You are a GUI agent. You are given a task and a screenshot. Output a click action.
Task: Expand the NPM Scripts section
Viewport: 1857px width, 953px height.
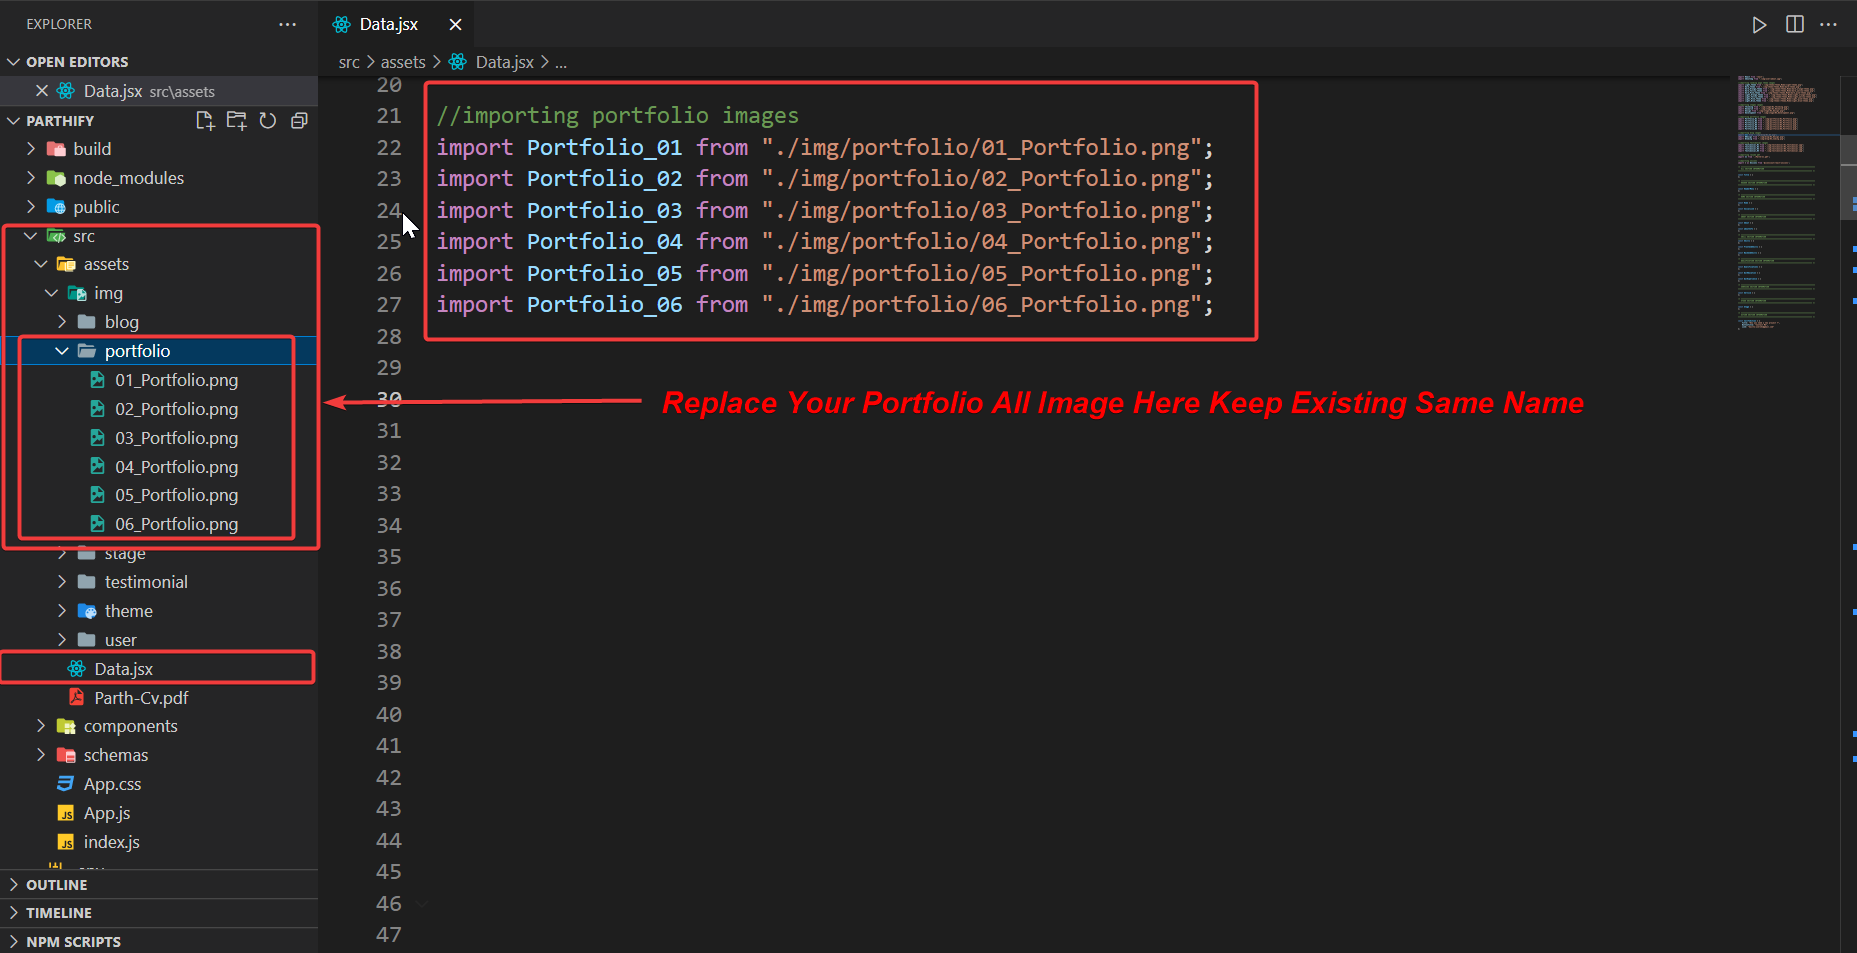pyautogui.click(x=73, y=942)
